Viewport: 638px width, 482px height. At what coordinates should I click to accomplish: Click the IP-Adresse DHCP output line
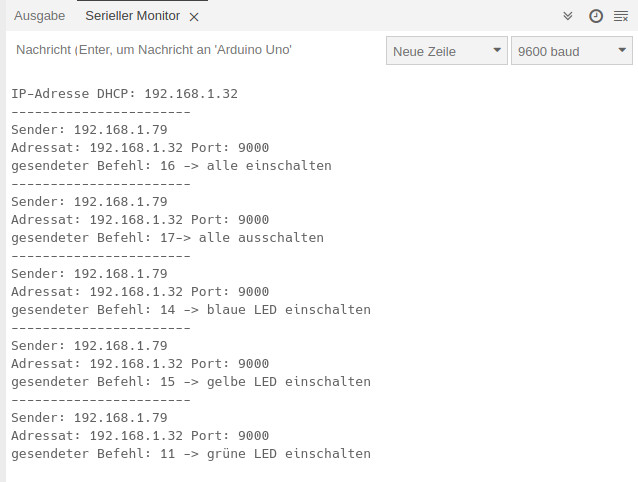[x=125, y=94]
